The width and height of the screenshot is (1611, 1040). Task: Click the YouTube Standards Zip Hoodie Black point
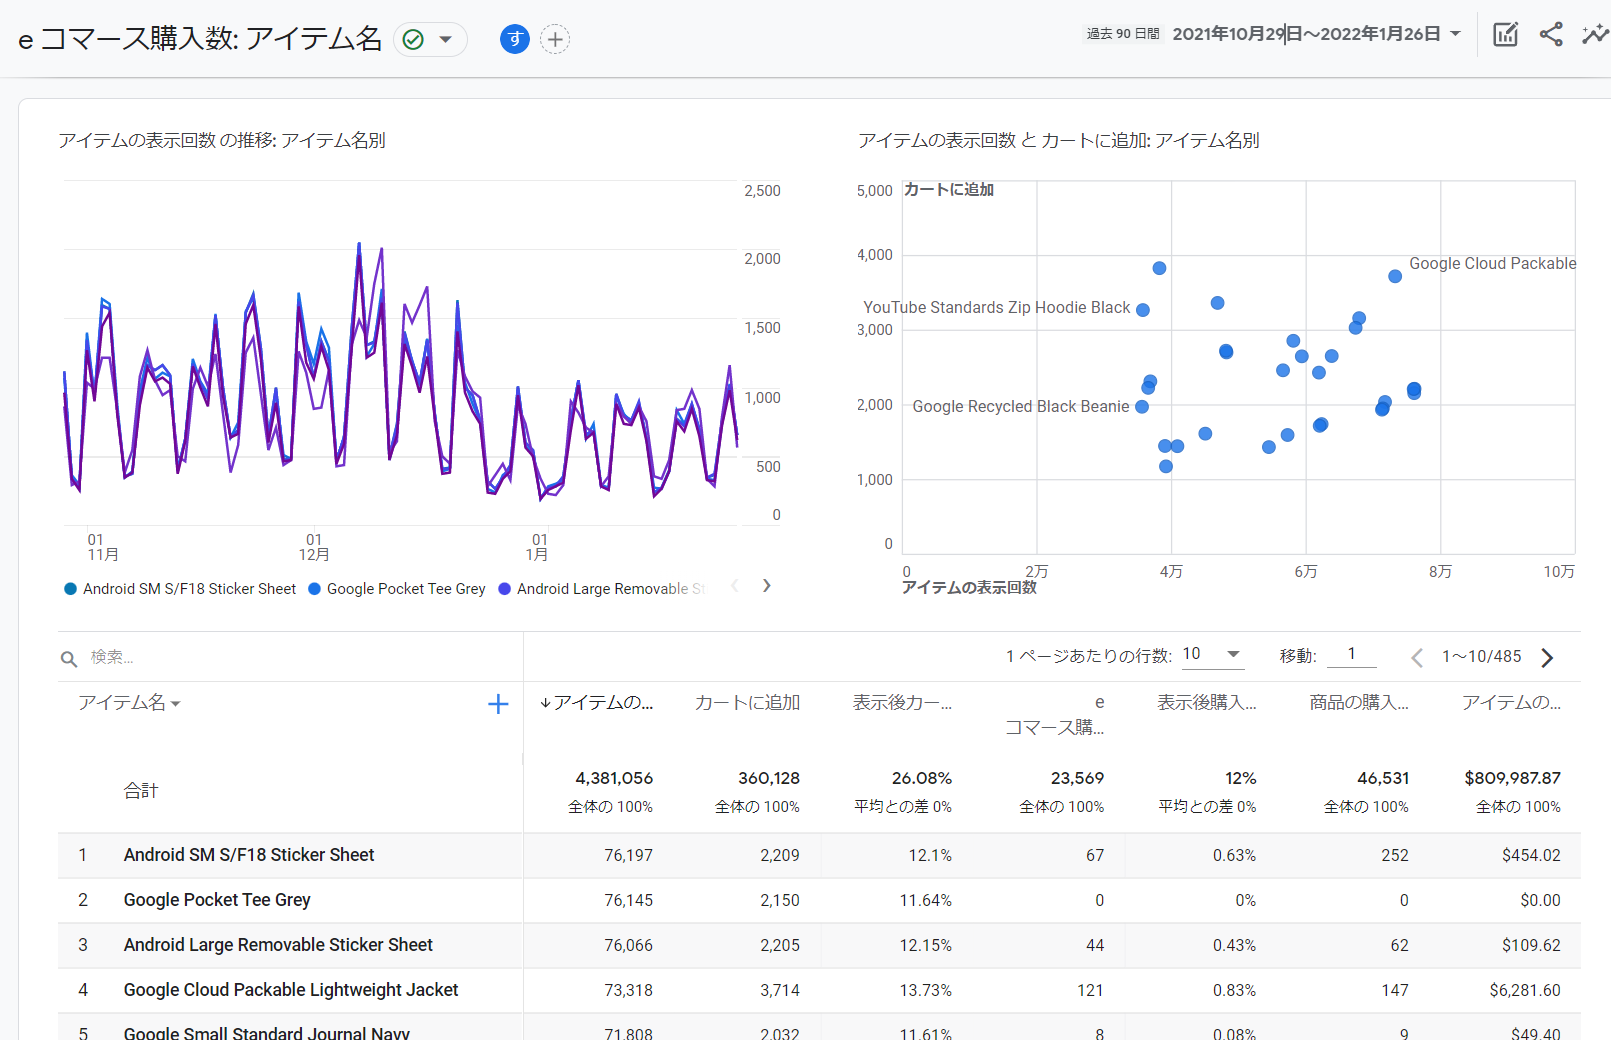click(1143, 310)
